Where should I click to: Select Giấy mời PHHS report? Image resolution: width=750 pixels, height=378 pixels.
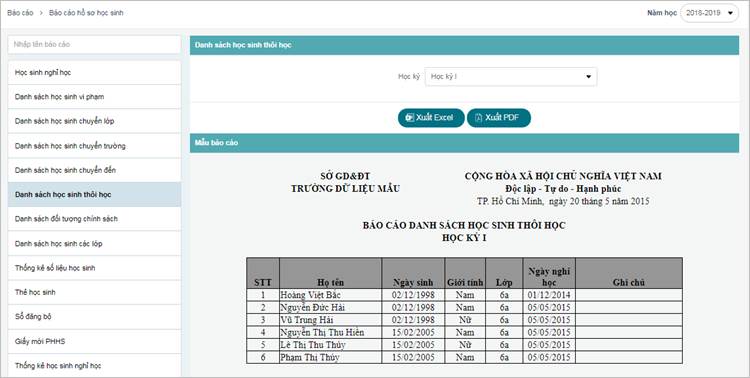coord(94,341)
